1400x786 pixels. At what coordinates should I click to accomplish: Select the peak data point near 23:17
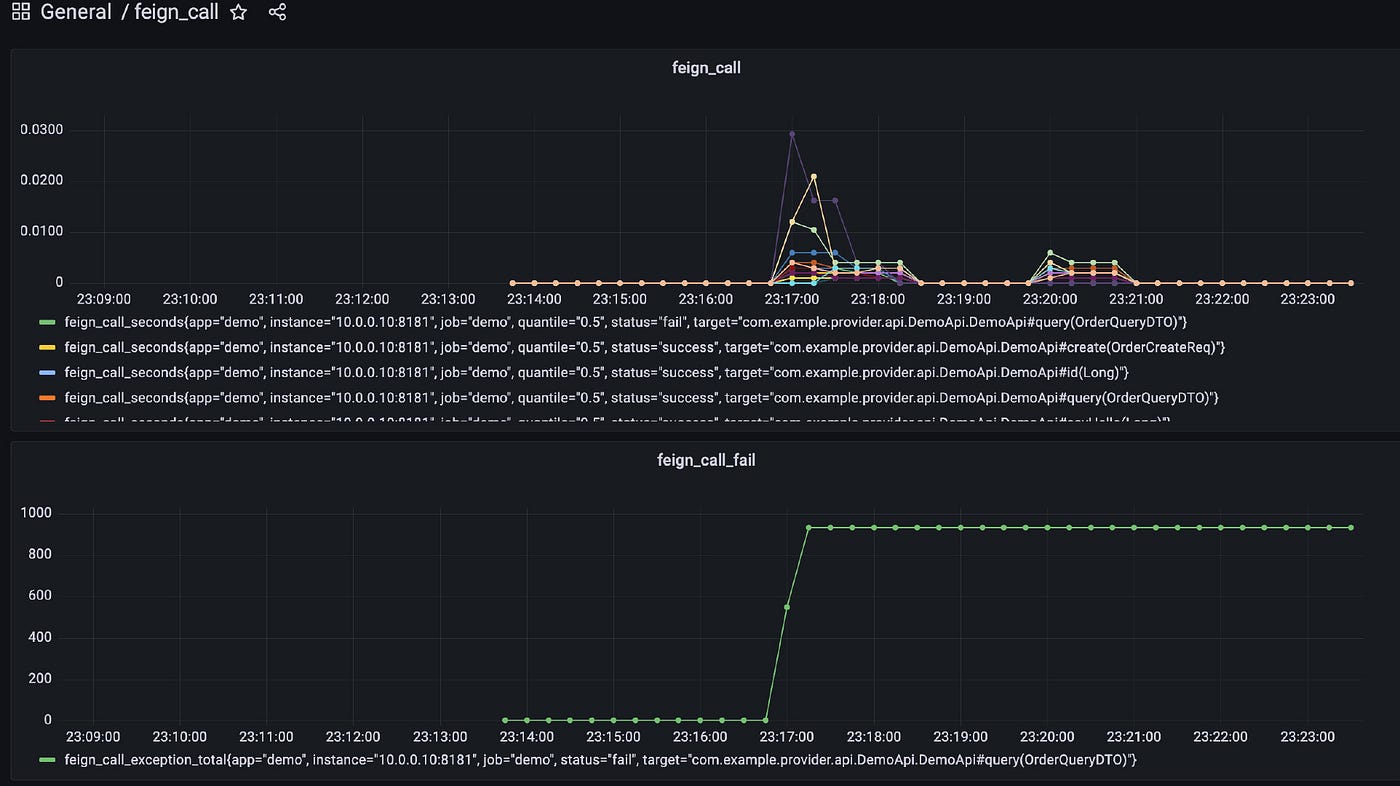pos(792,133)
